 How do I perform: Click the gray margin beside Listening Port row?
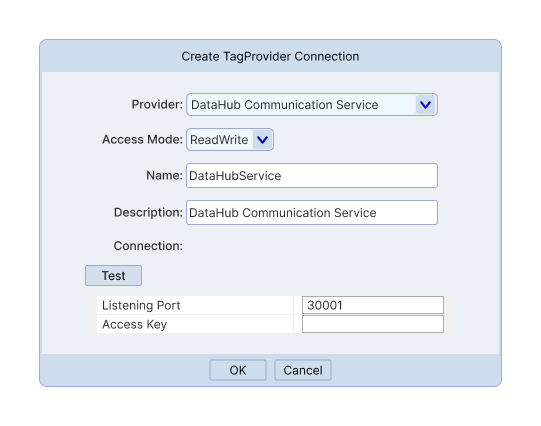click(91, 305)
